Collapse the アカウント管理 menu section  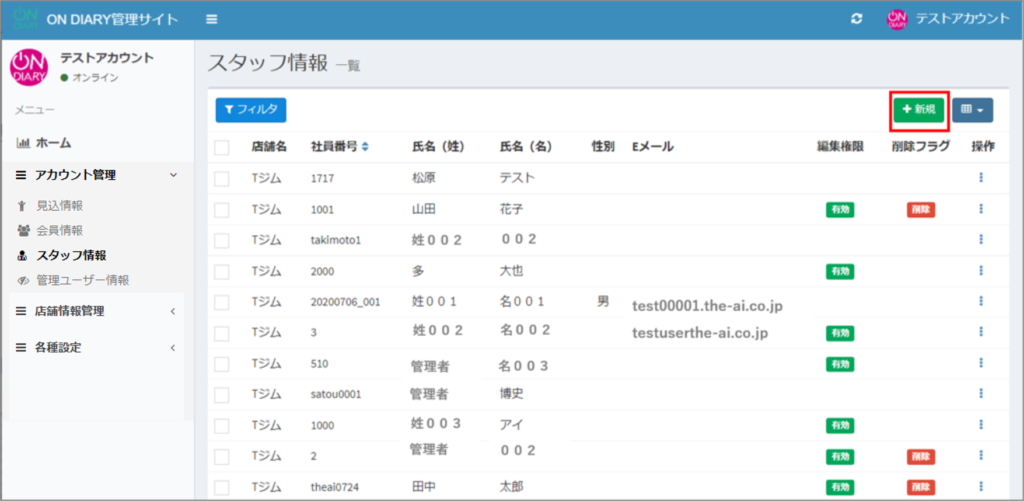click(x=95, y=175)
